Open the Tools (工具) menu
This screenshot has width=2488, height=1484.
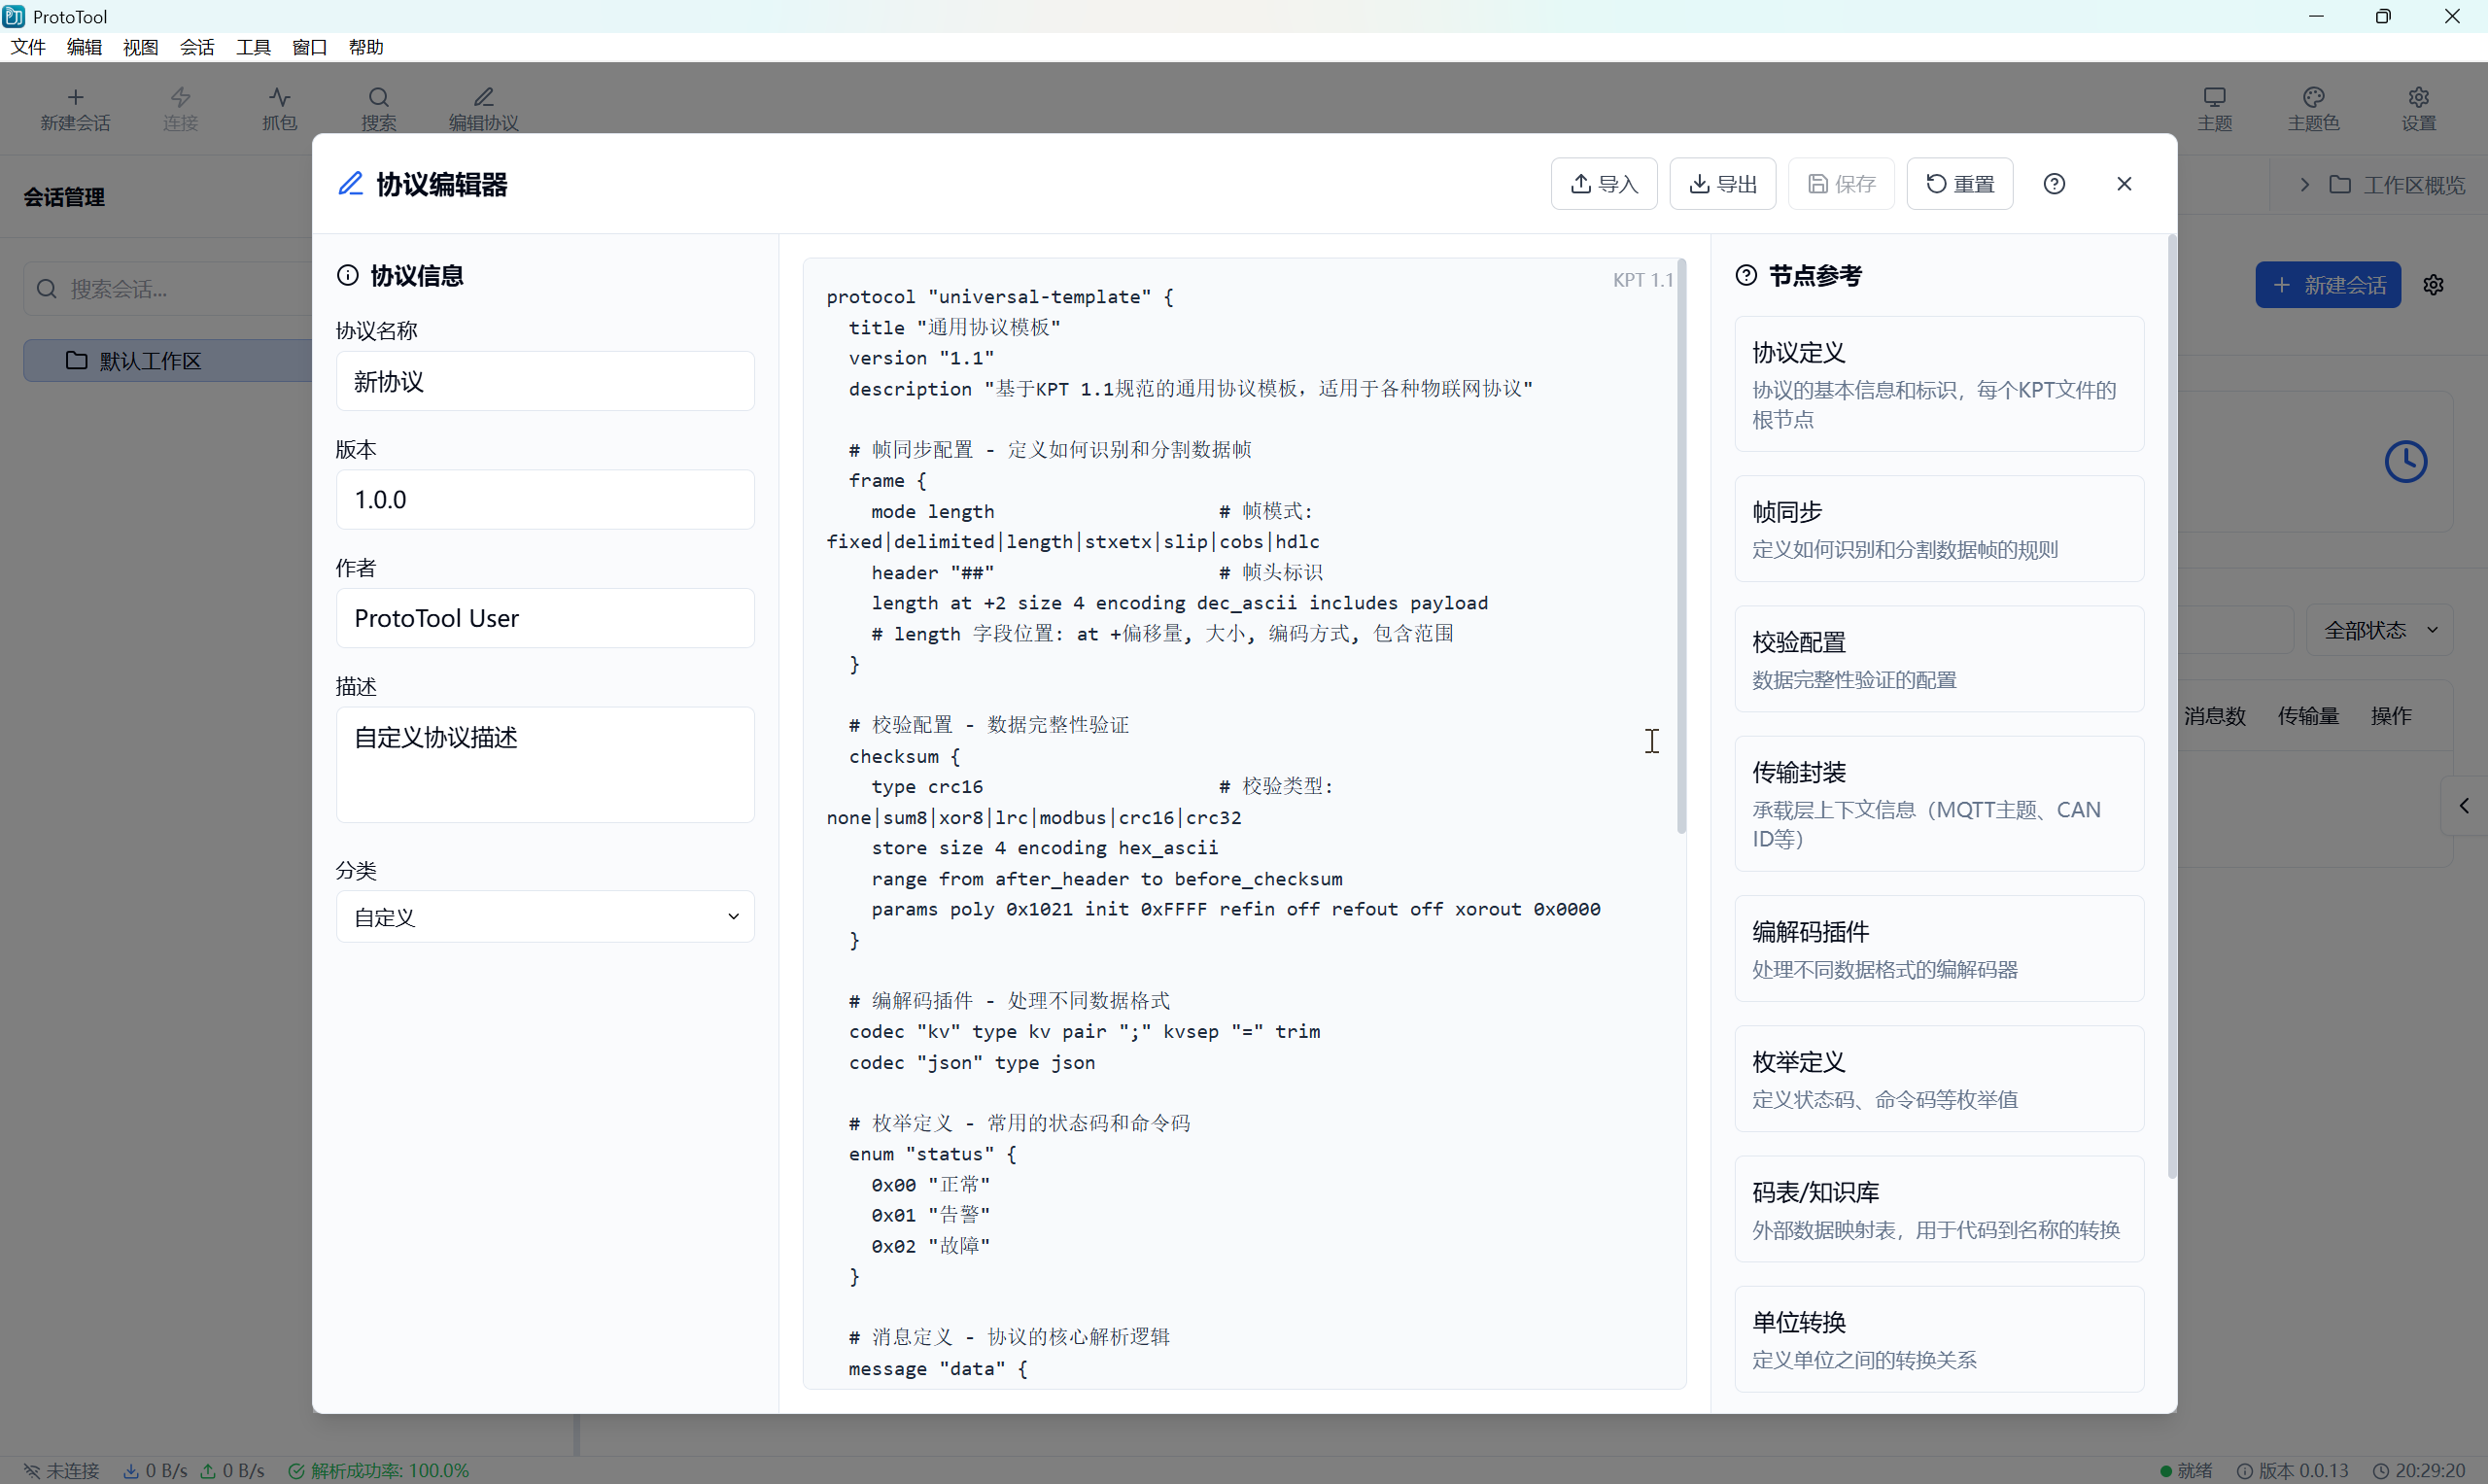[x=253, y=47]
